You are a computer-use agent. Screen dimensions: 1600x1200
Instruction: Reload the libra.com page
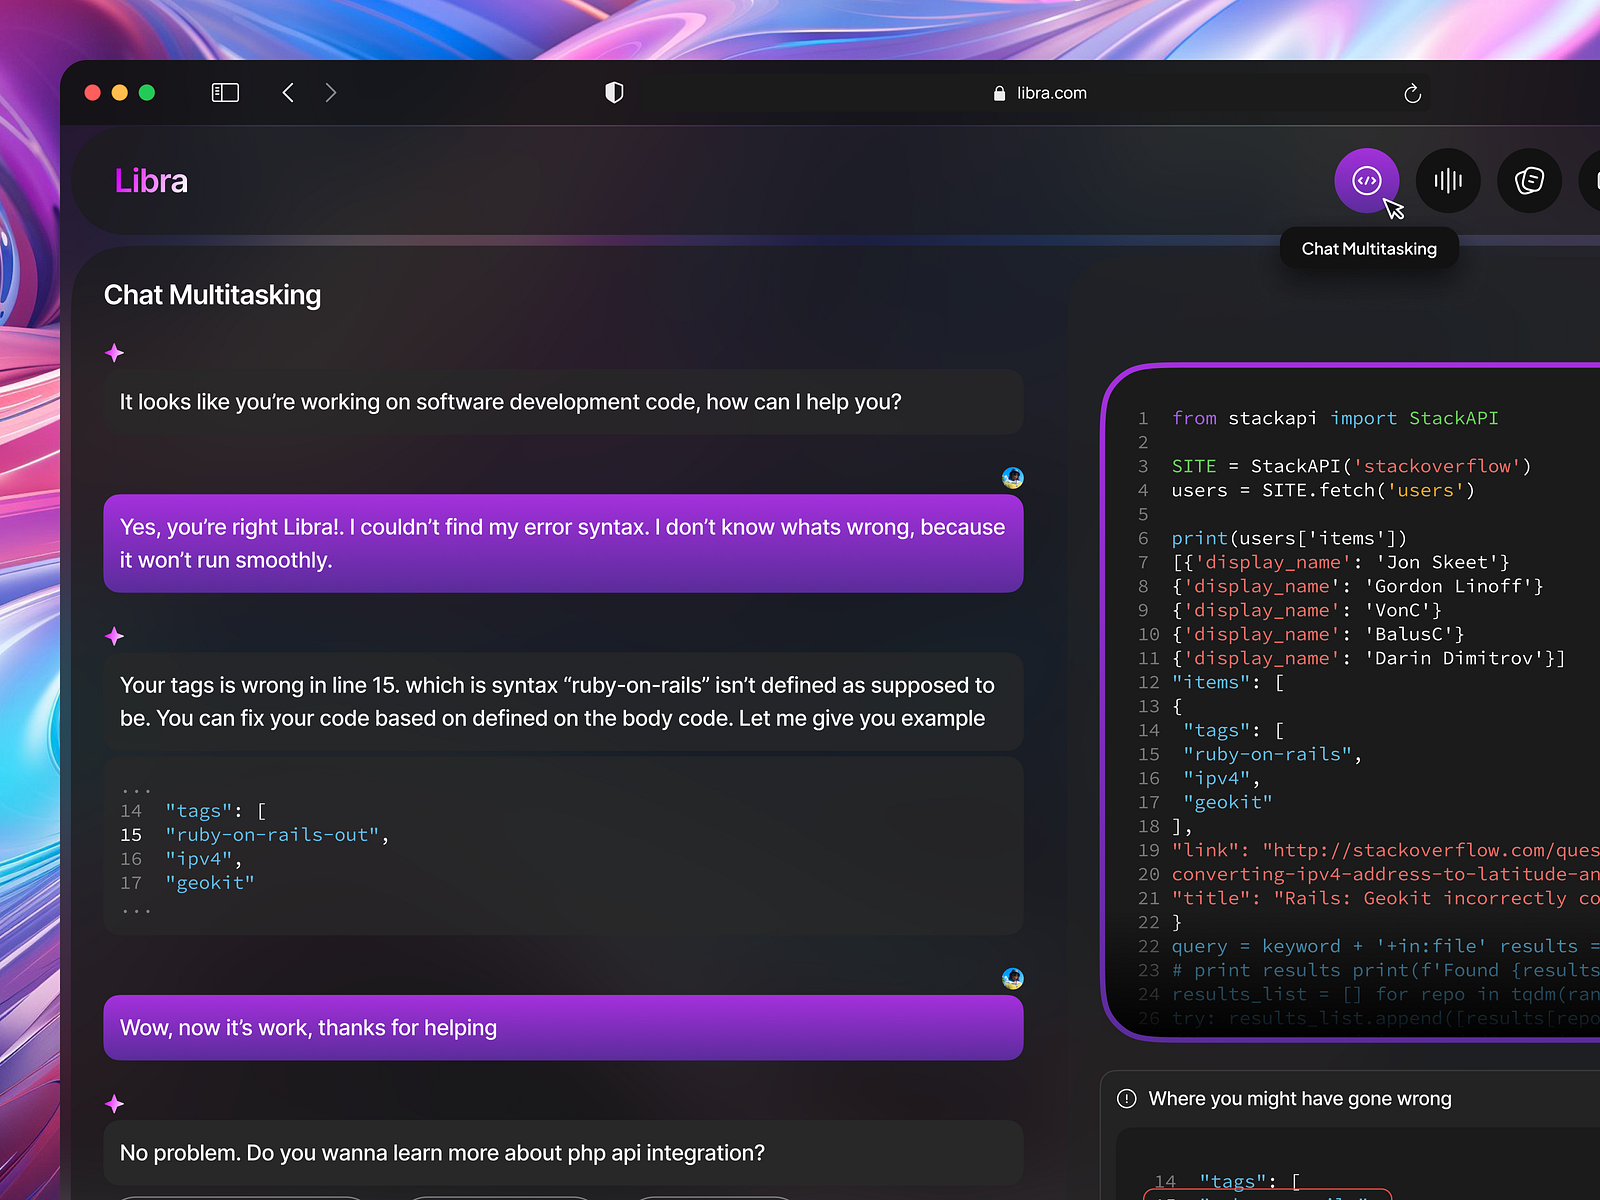(x=1412, y=93)
